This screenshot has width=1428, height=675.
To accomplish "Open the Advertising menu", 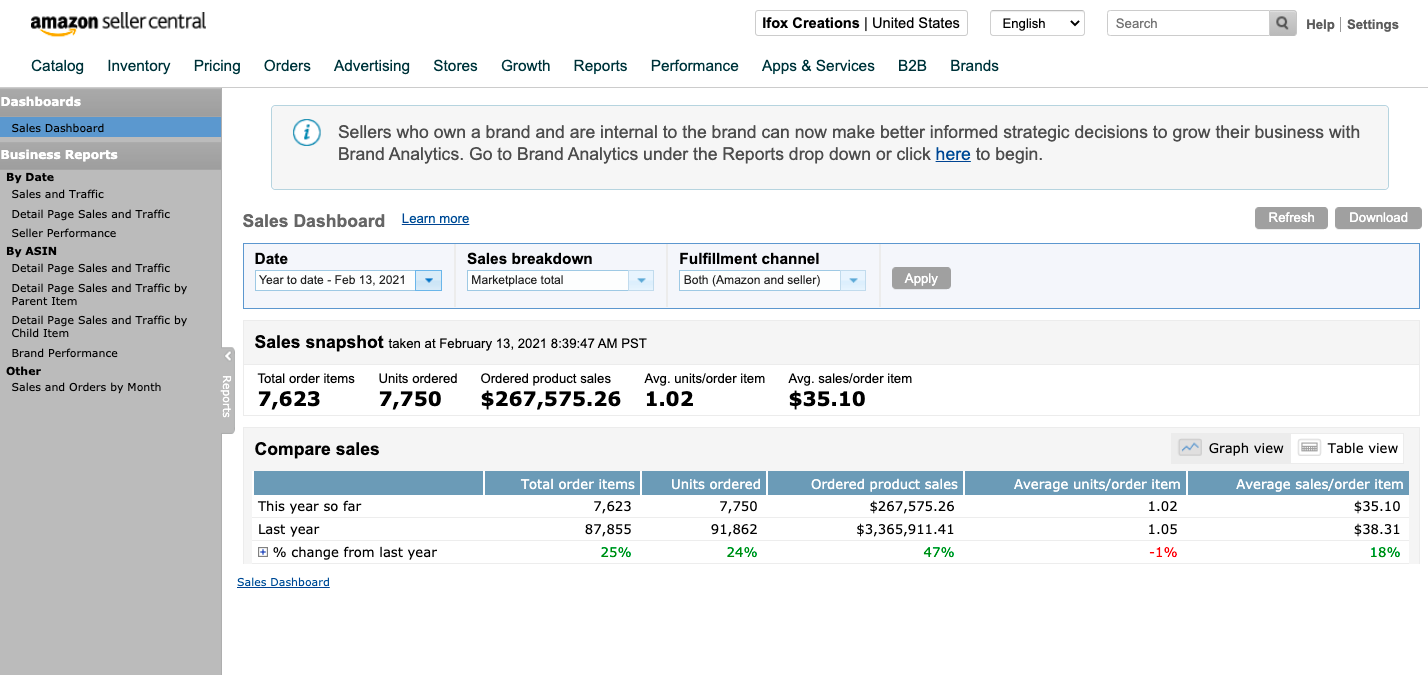I will point(372,66).
